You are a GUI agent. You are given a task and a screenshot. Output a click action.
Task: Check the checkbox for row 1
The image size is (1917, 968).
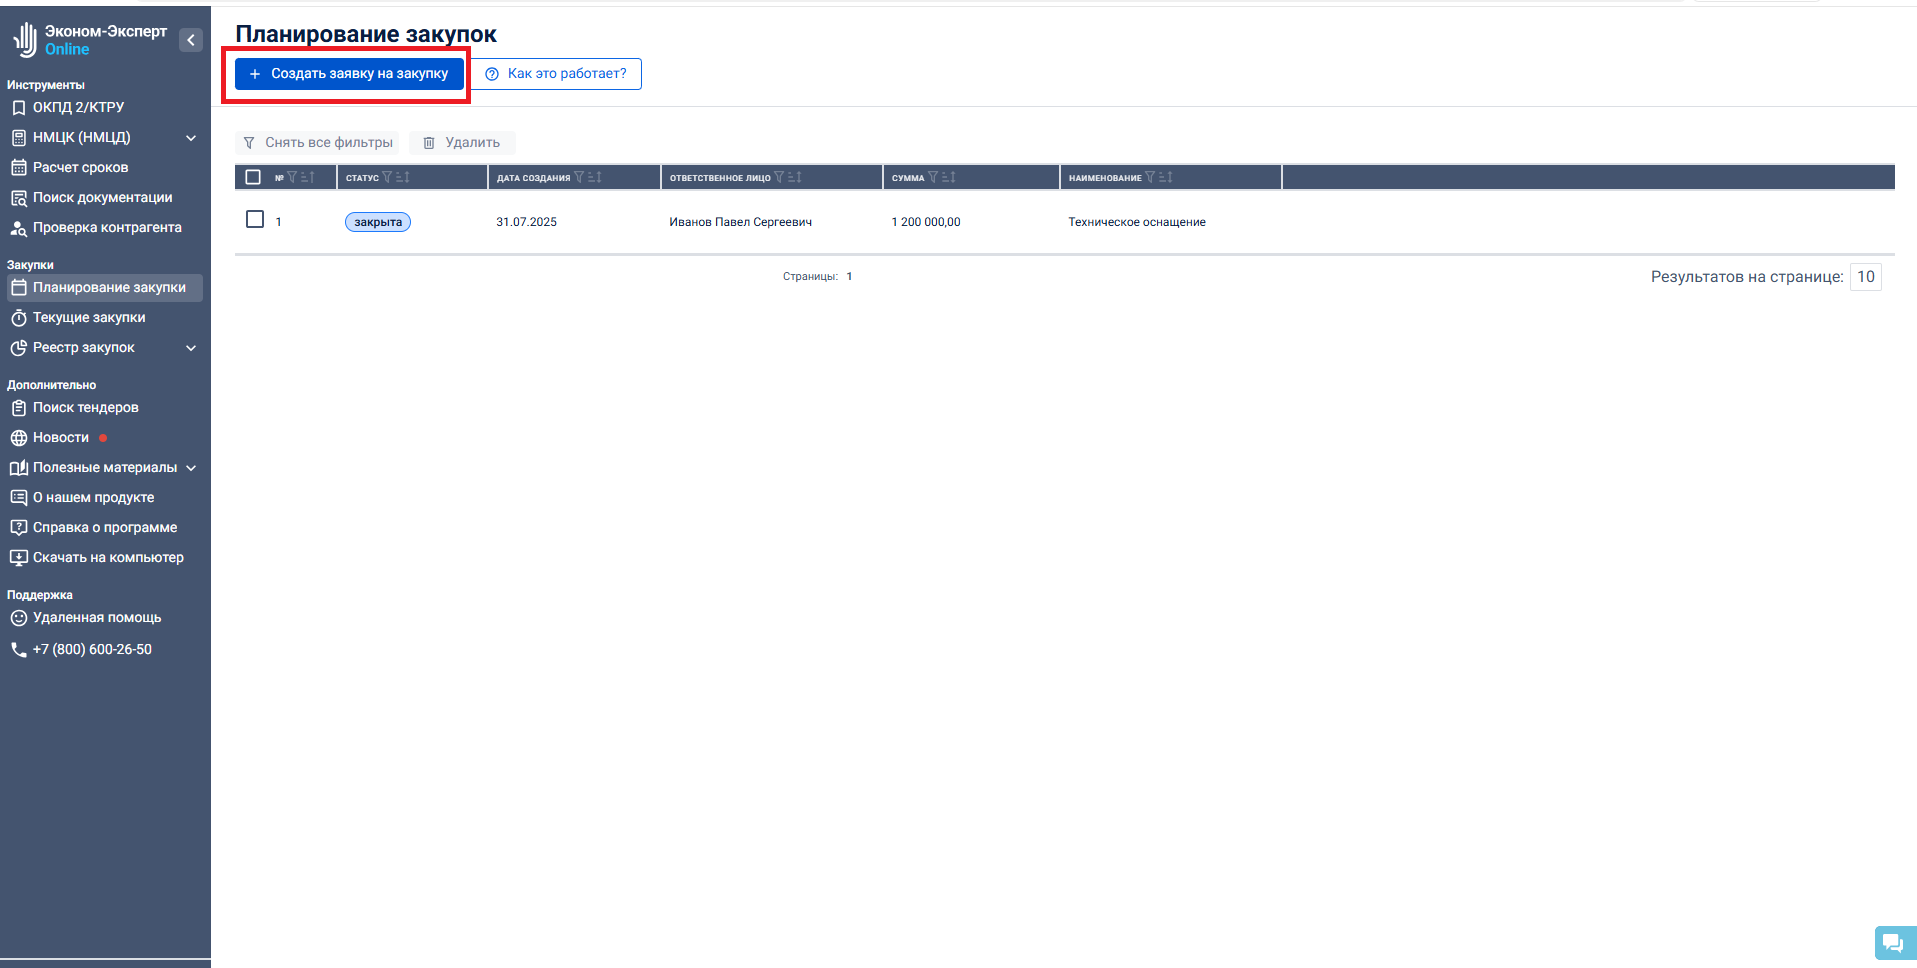tap(255, 219)
